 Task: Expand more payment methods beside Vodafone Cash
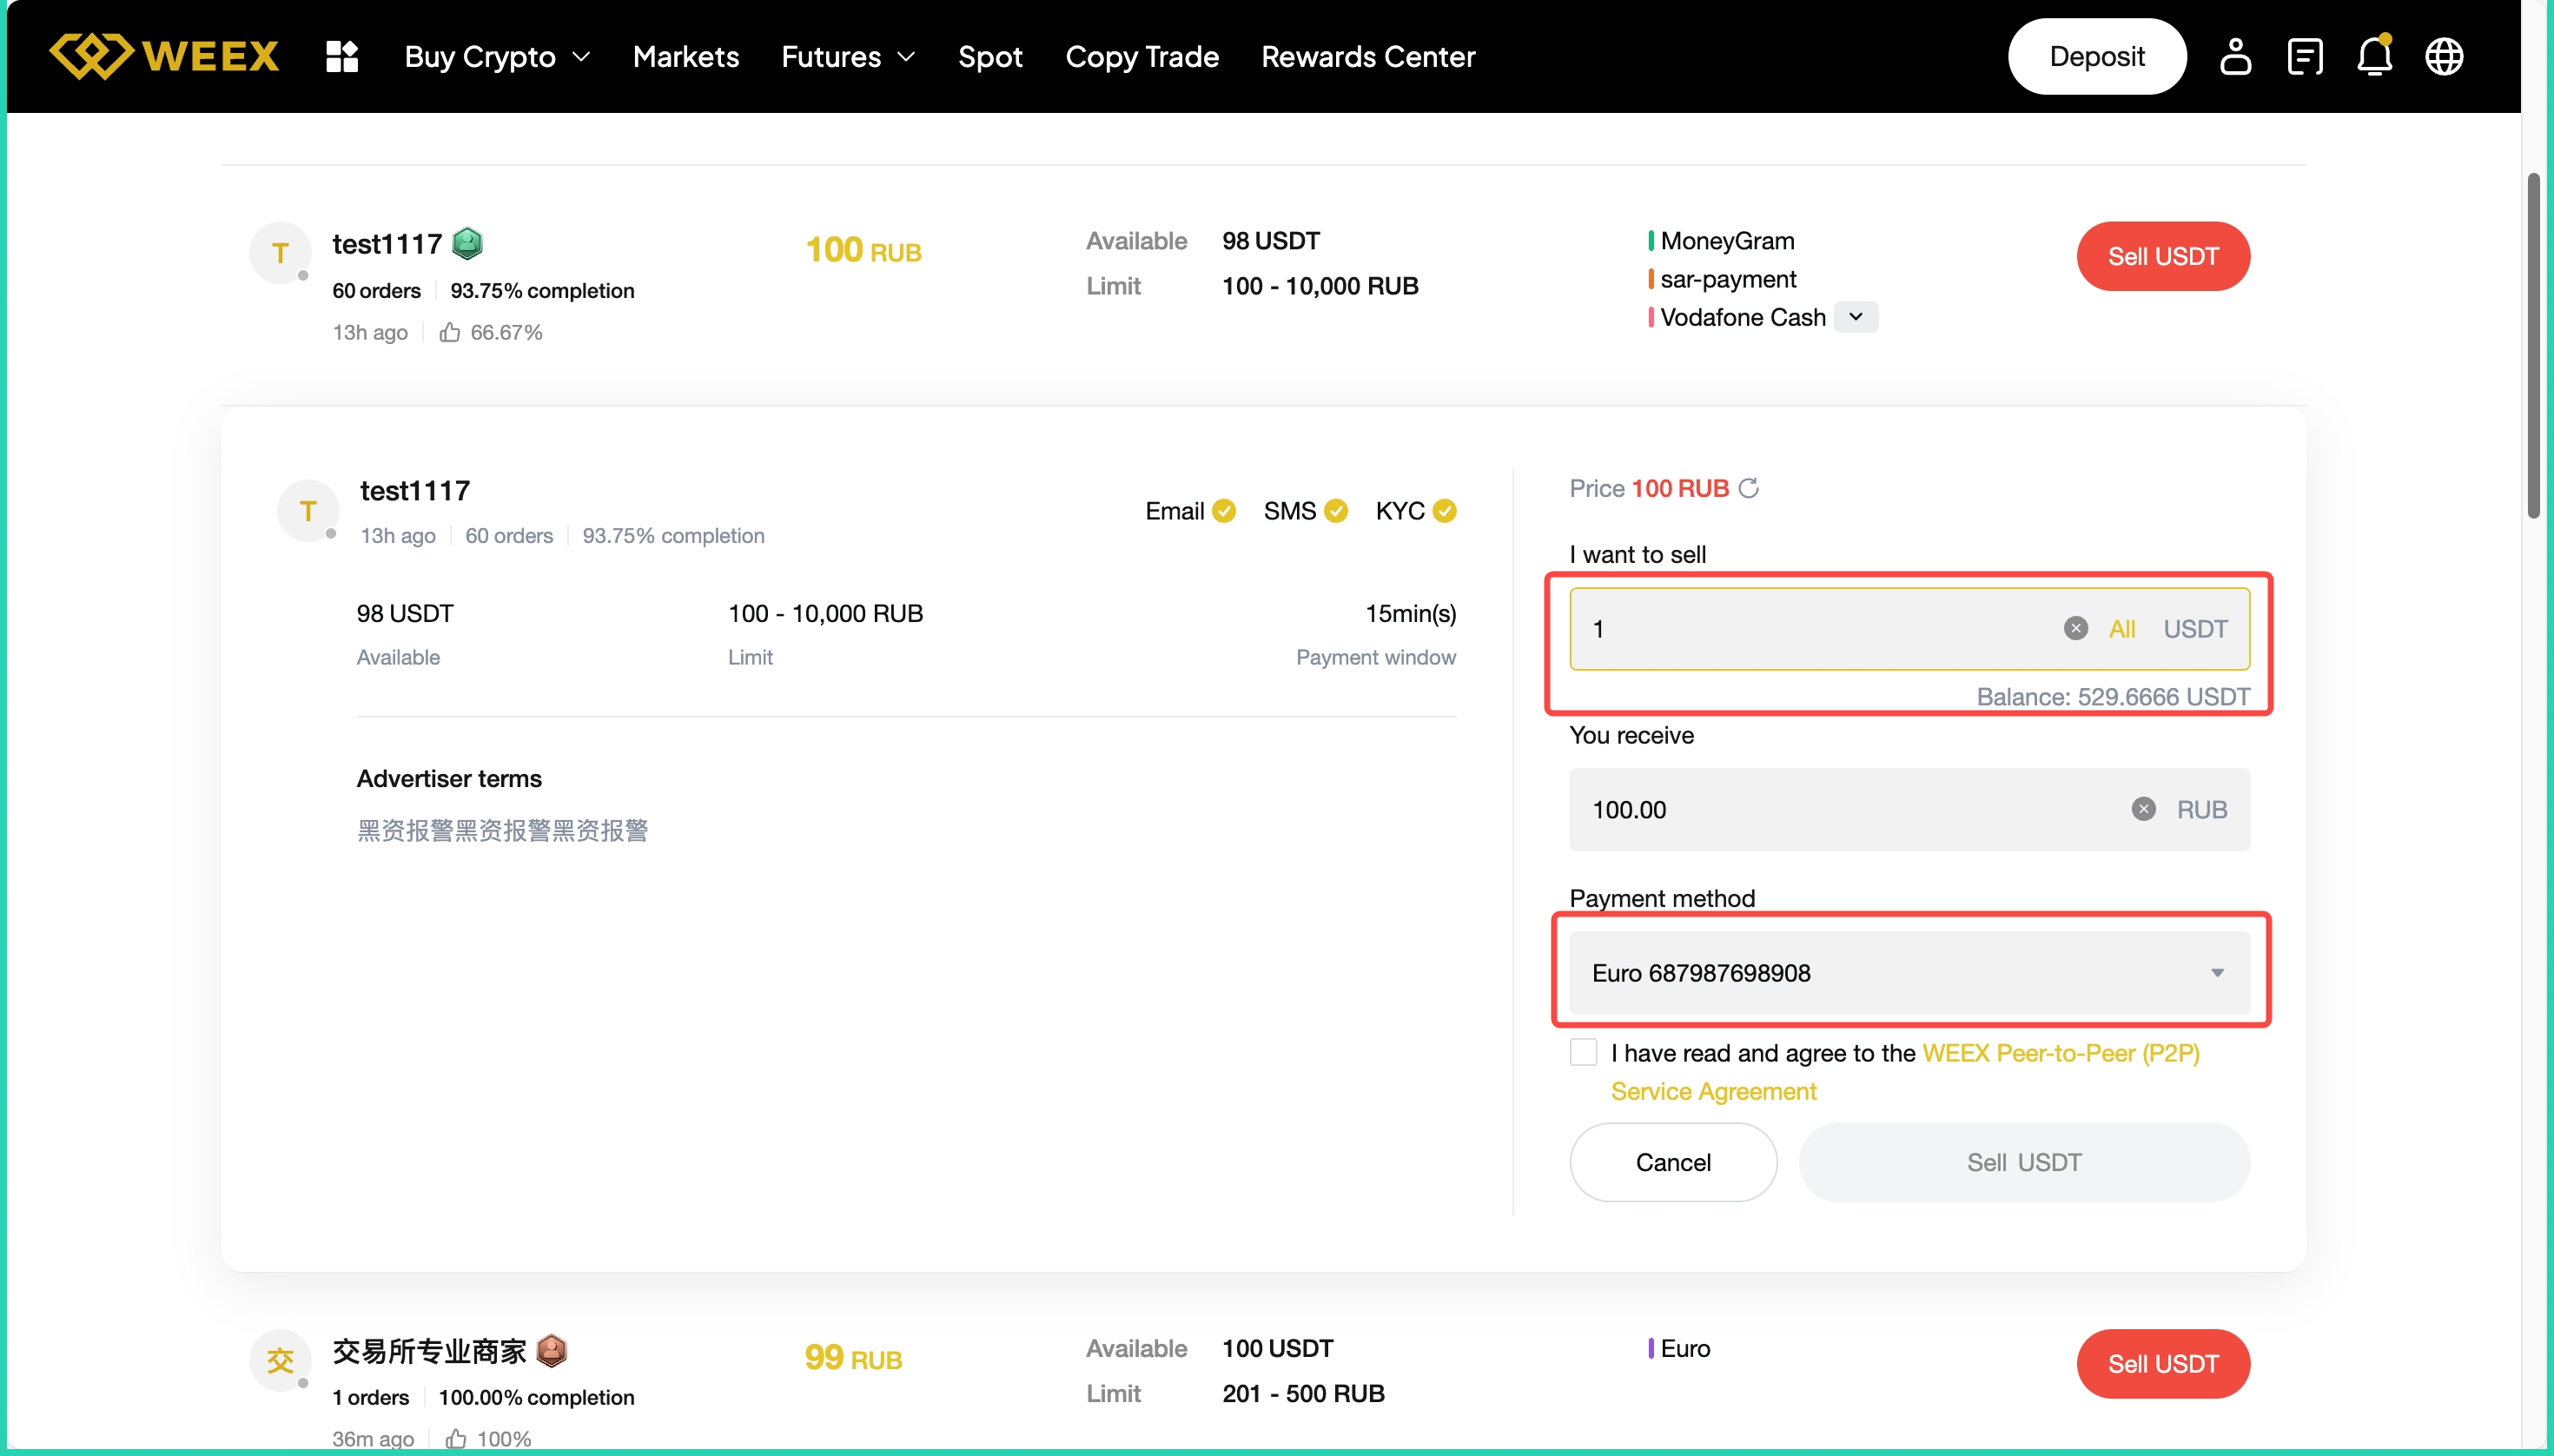point(1856,317)
